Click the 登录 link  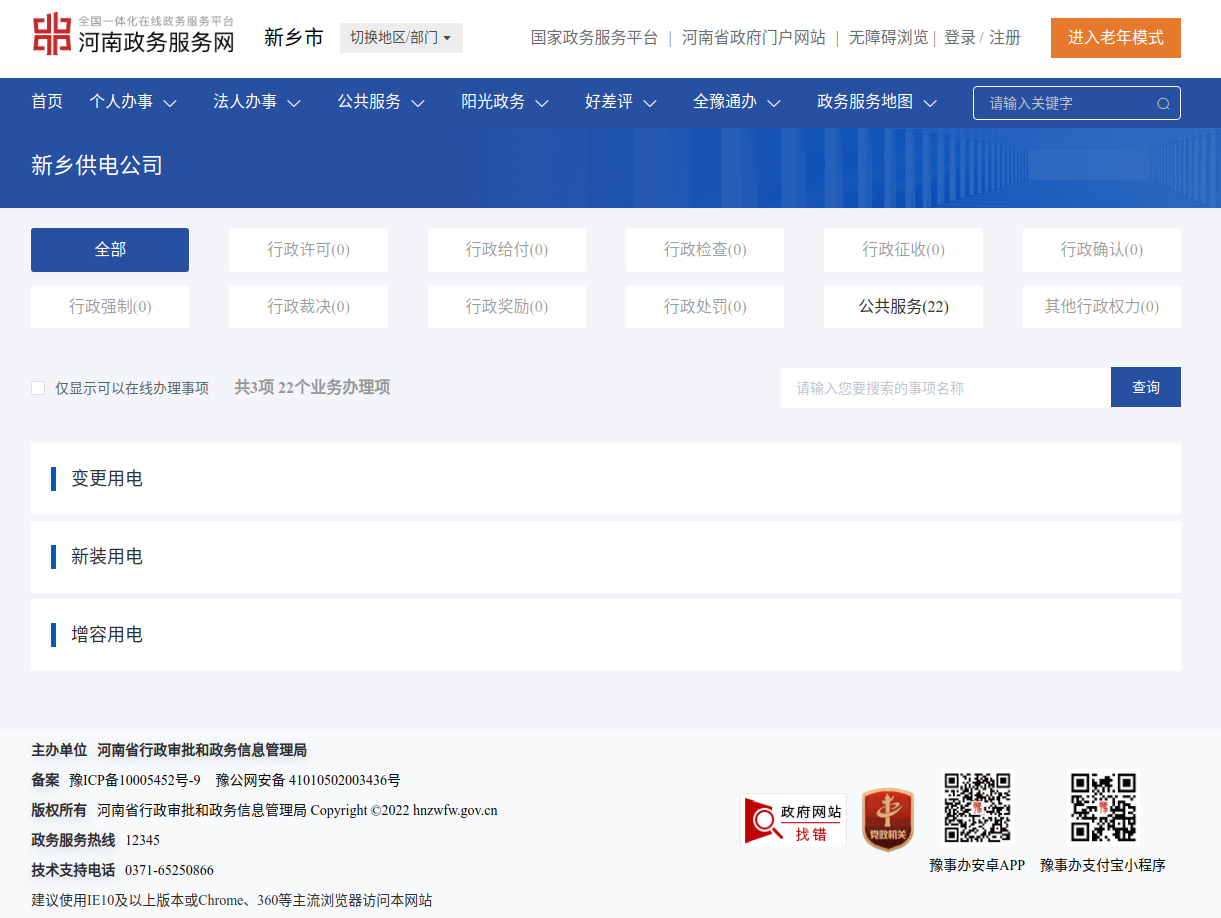[960, 38]
